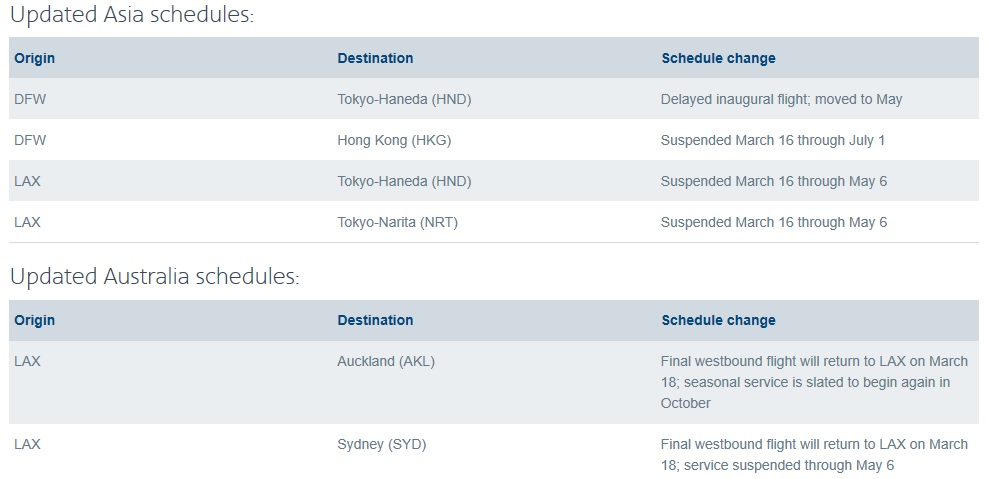Select the Sydney (SYD) destination cell
This screenshot has height=479, width=989.
click(382, 444)
